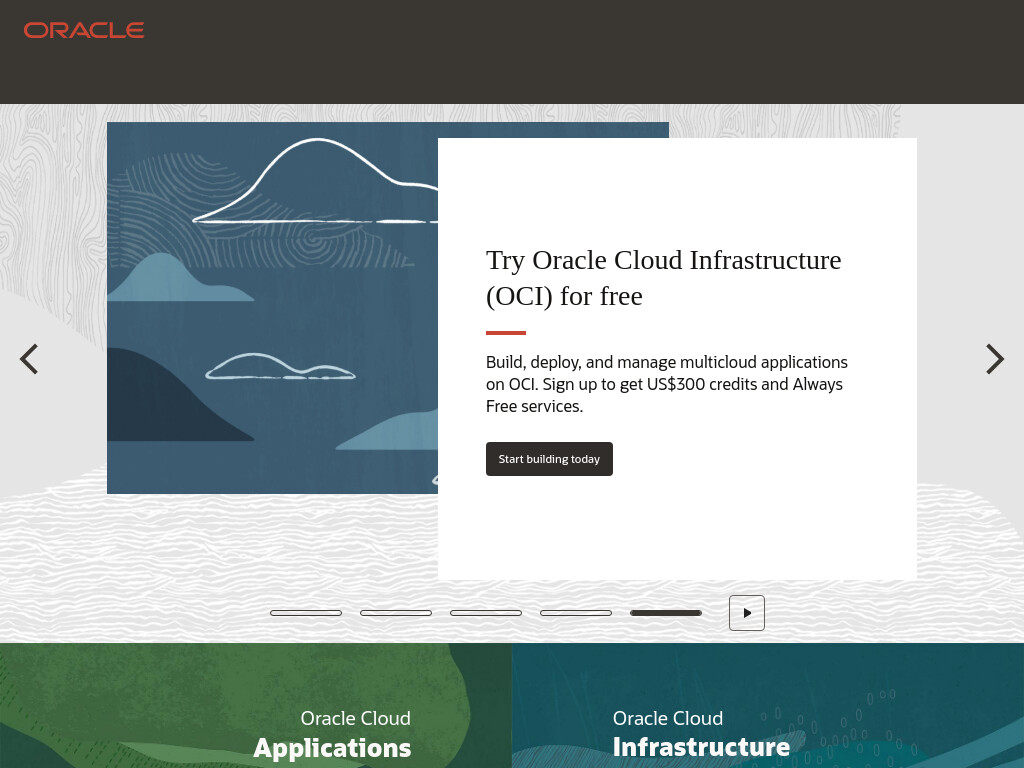Select the third carousel slide indicator
The image size is (1024, 768).
pyautogui.click(x=486, y=613)
